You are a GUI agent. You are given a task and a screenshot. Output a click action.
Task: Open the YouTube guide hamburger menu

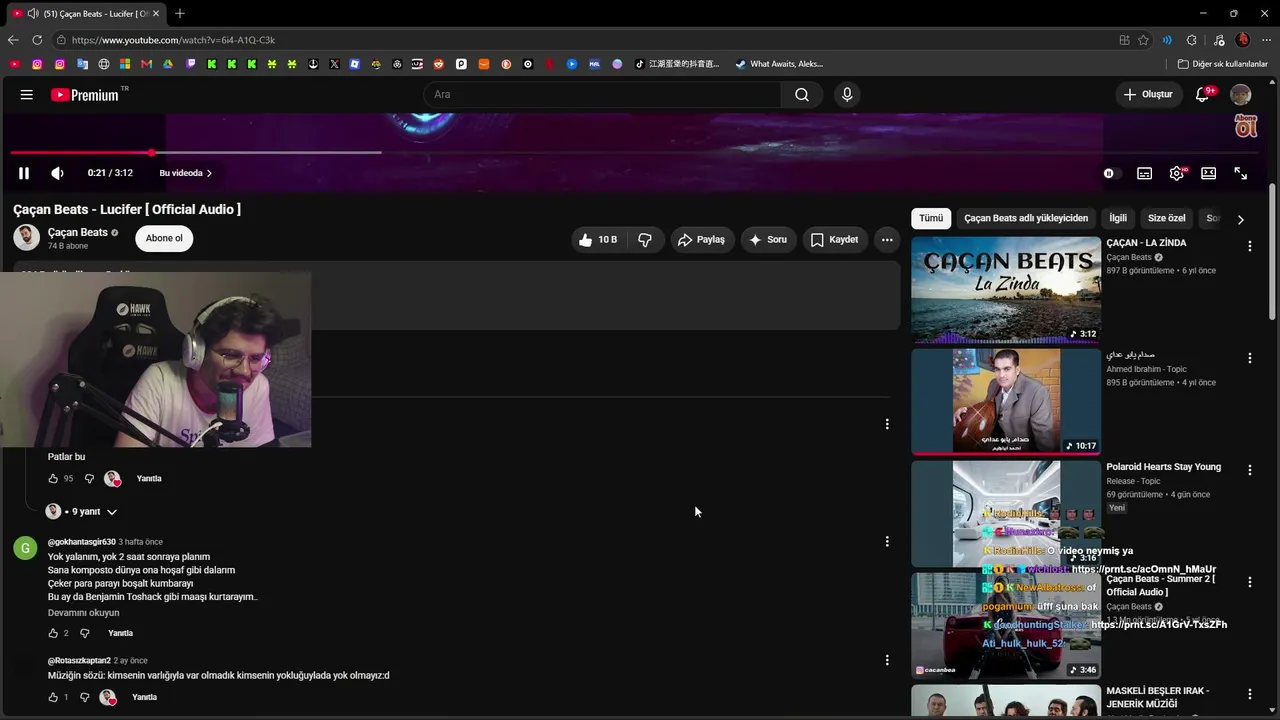[27, 95]
